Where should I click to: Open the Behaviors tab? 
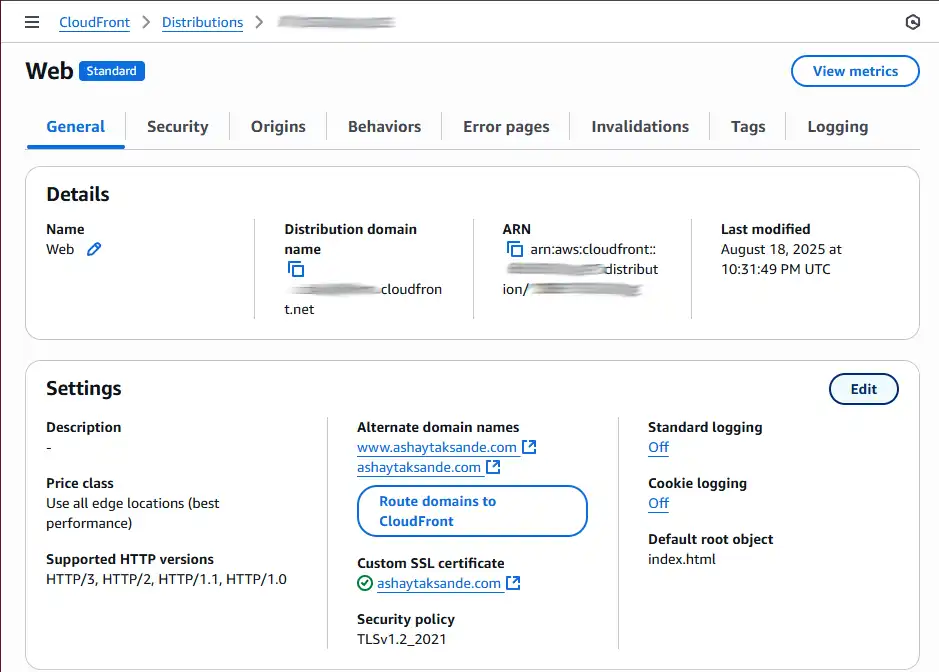pos(384,127)
